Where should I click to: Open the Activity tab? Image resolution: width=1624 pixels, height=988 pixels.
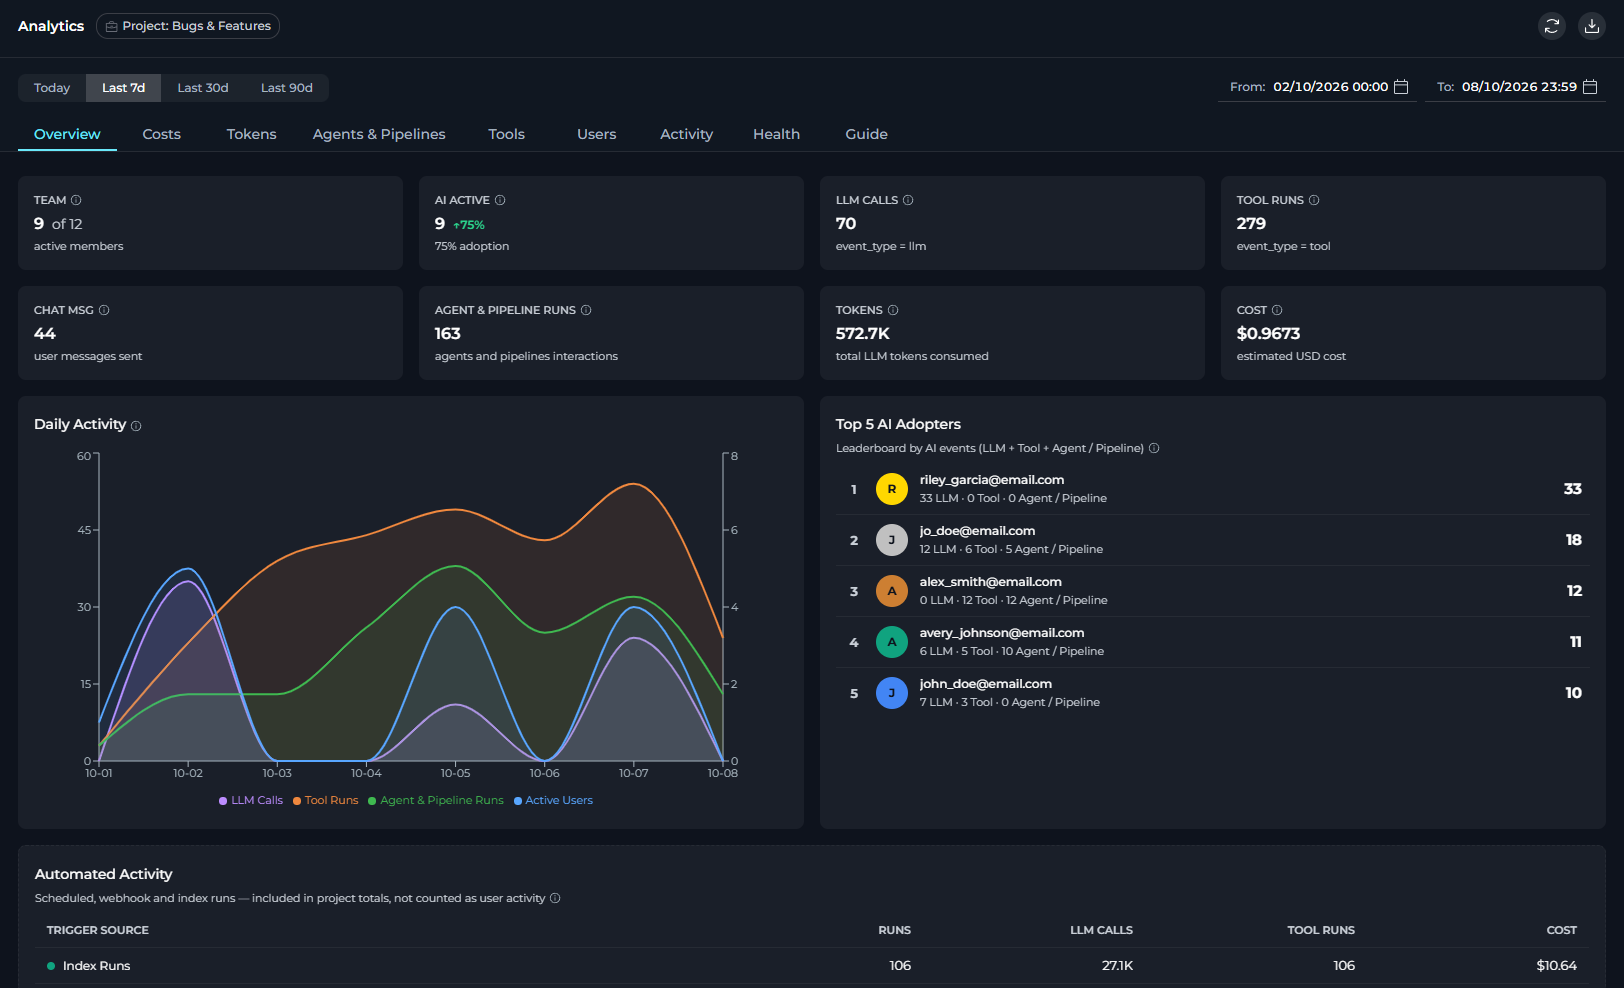coord(687,134)
